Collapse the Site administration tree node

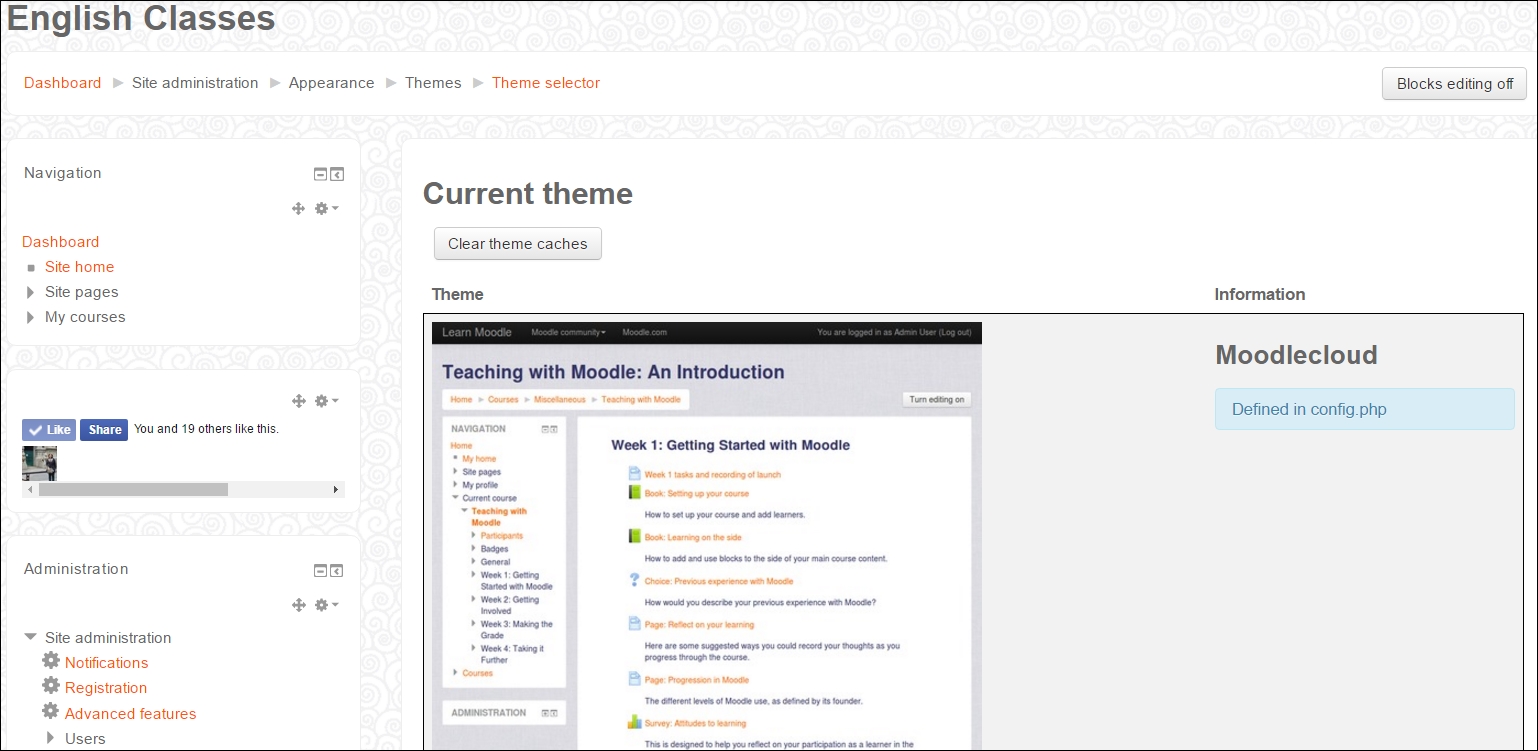click(31, 637)
